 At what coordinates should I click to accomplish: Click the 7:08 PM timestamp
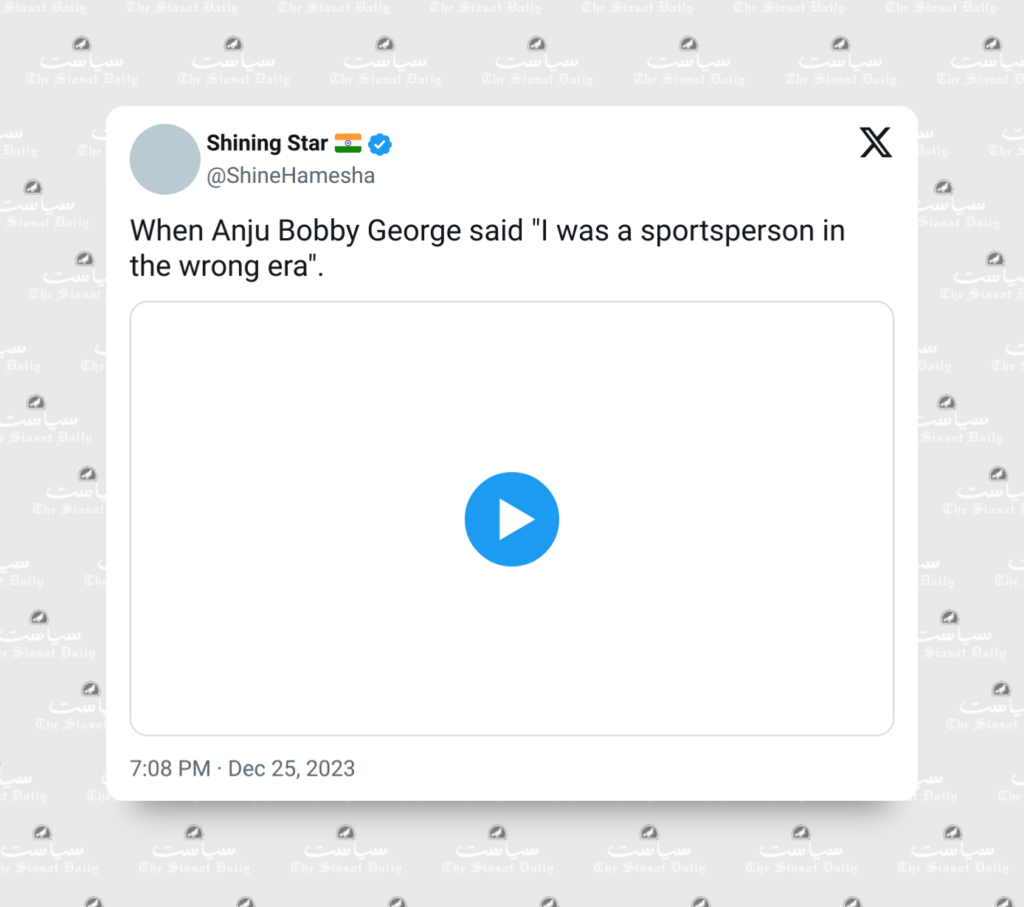click(170, 769)
